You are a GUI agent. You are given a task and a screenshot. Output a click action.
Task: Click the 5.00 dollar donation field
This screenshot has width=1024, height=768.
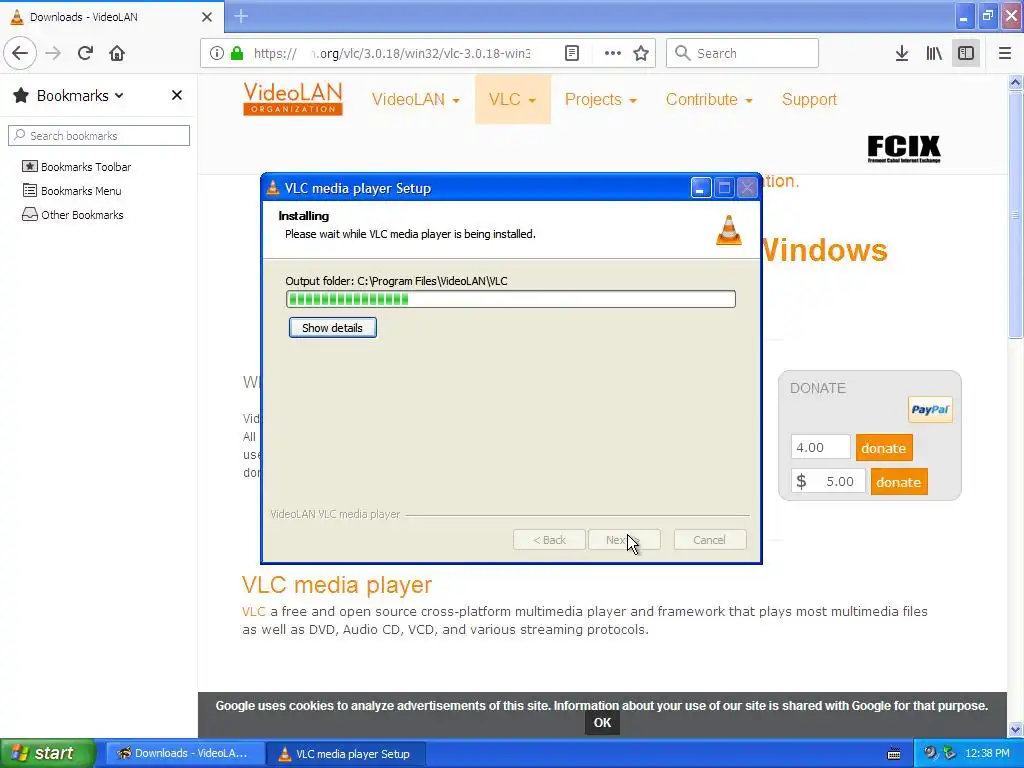coord(827,481)
